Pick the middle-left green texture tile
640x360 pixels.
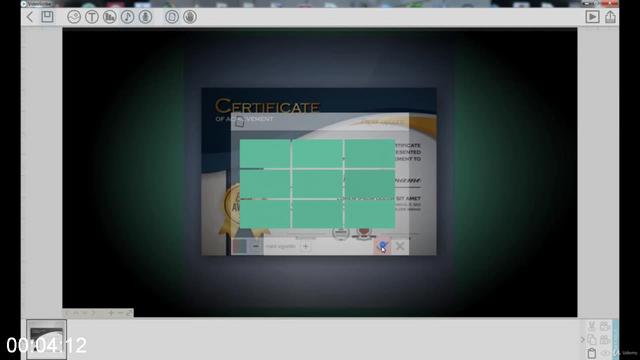[265, 184]
